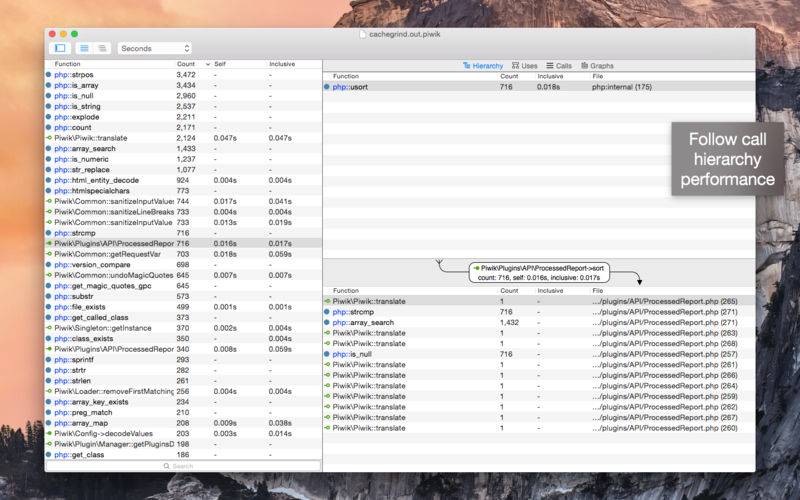Open the Hierarchy tab
This screenshot has width=800, height=500.
pos(483,66)
